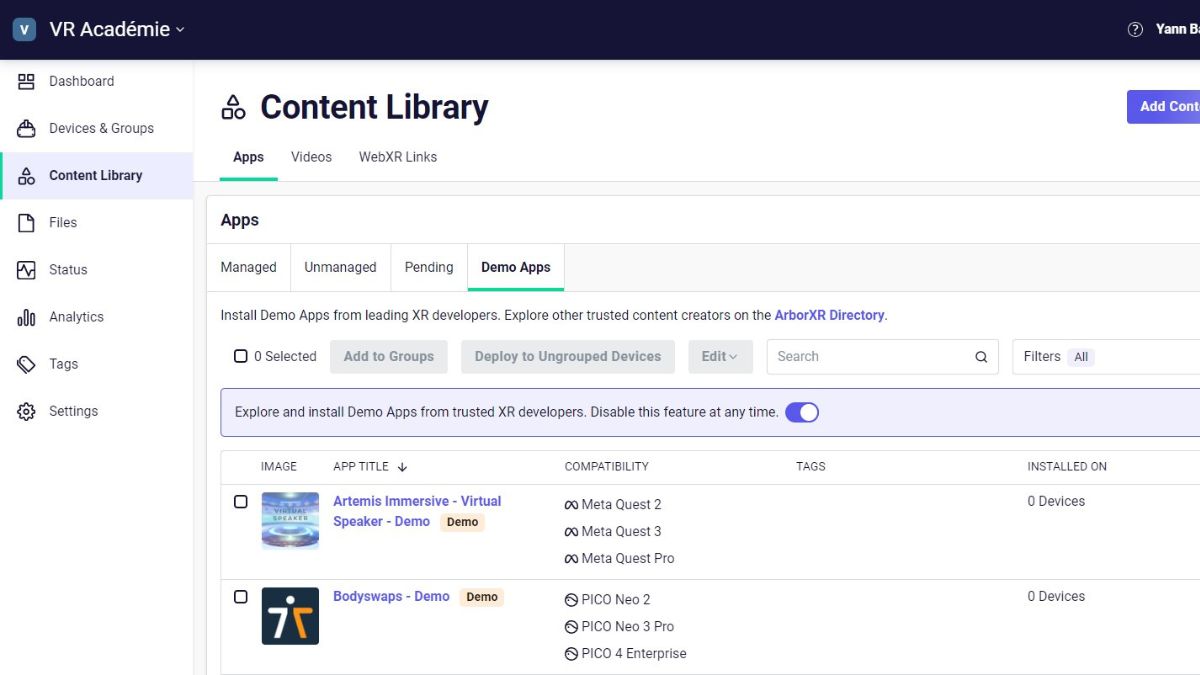Open the Bodyswaps - Demo link

click(x=391, y=597)
